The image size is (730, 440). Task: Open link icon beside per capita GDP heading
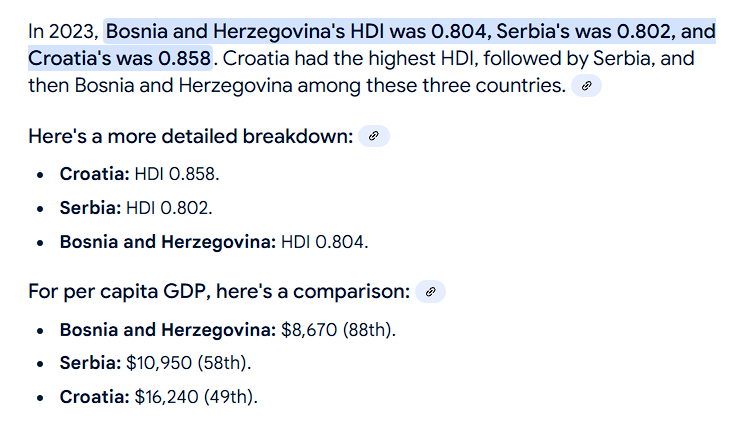click(430, 291)
